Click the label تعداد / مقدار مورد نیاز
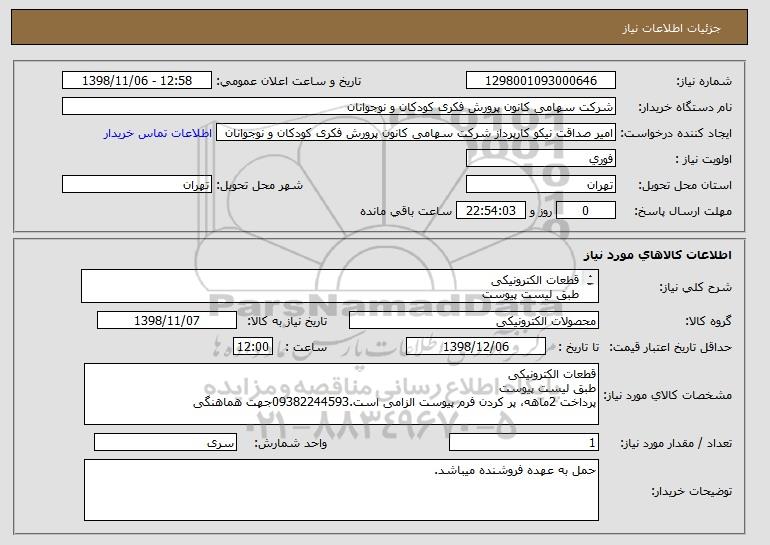 tap(676, 443)
